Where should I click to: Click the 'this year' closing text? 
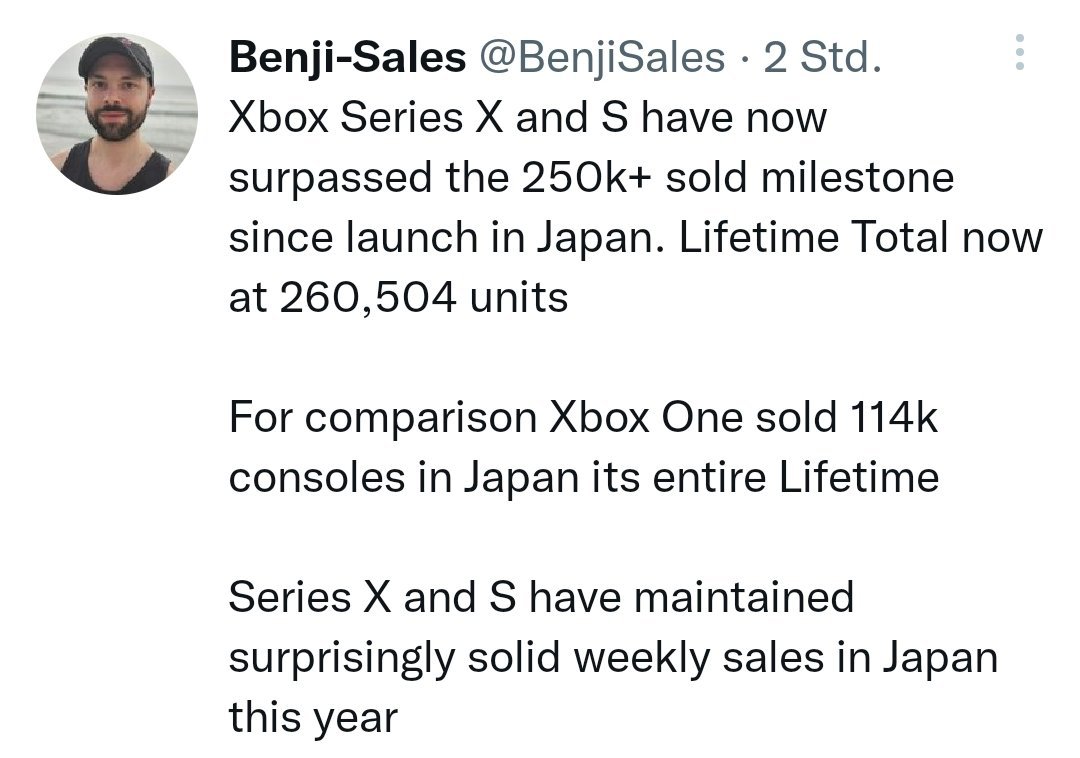tap(313, 717)
